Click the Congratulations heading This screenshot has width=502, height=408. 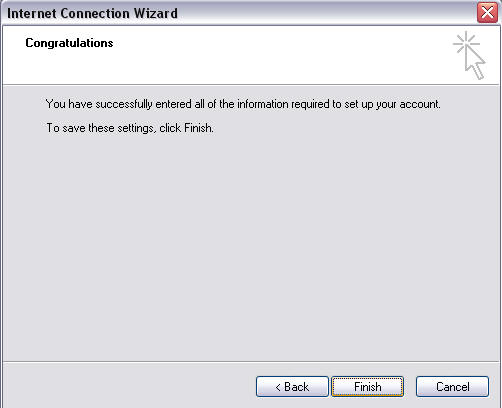coord(69,43)
